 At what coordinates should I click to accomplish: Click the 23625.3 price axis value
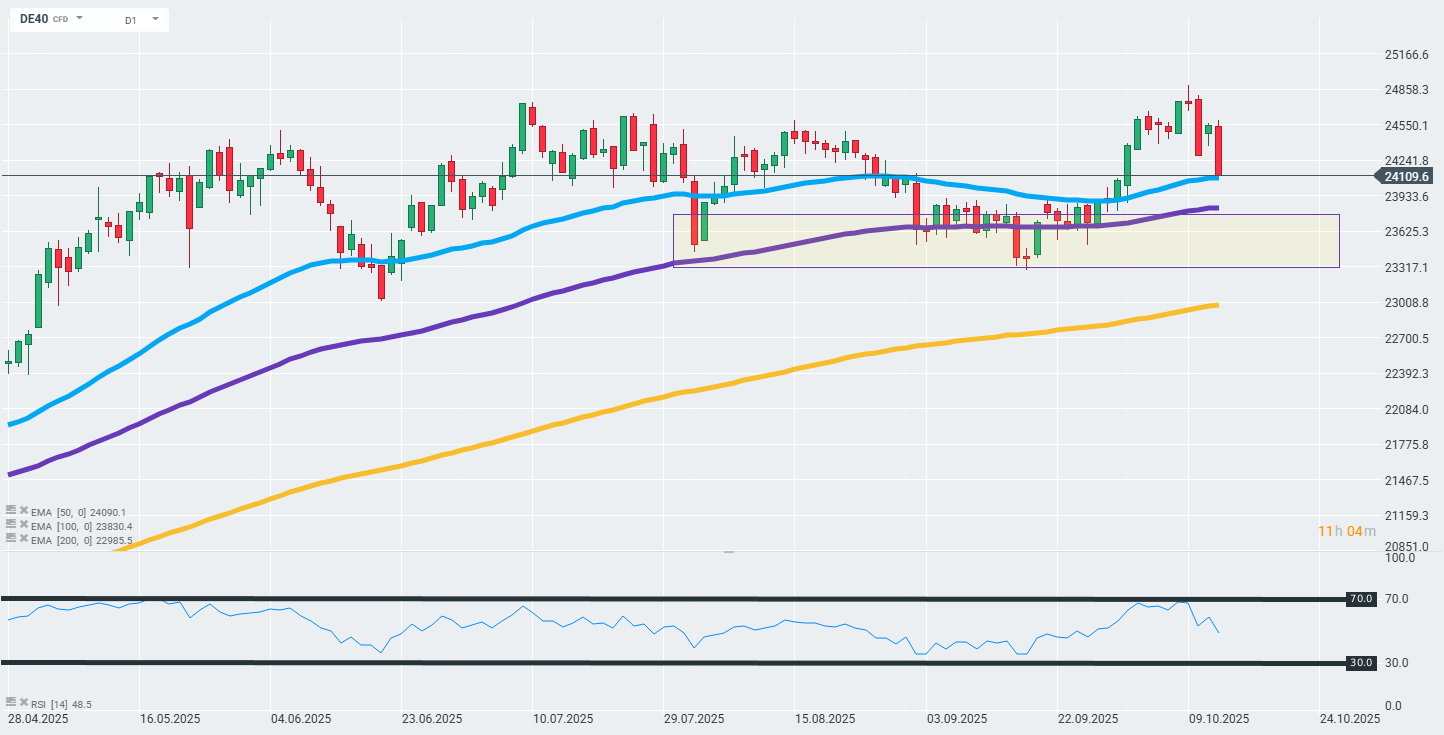coord(1407,231)
